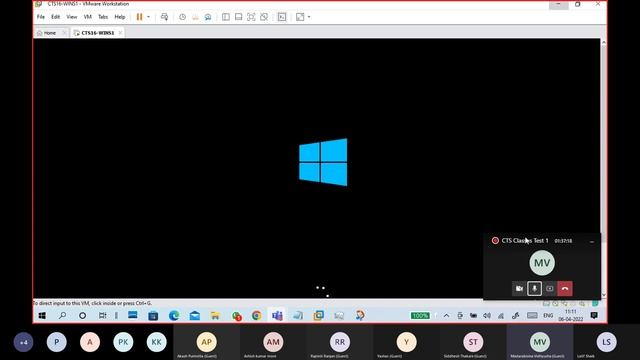Select participant AP tile
This screenshot has width=640, height=360.
click(207, 342)
